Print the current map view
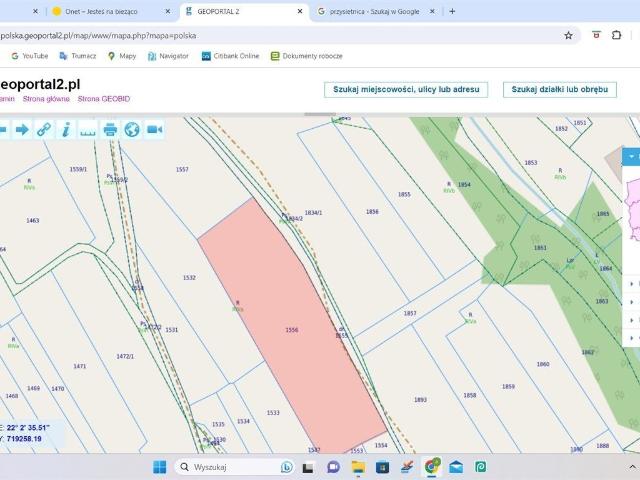 (110, 129)
